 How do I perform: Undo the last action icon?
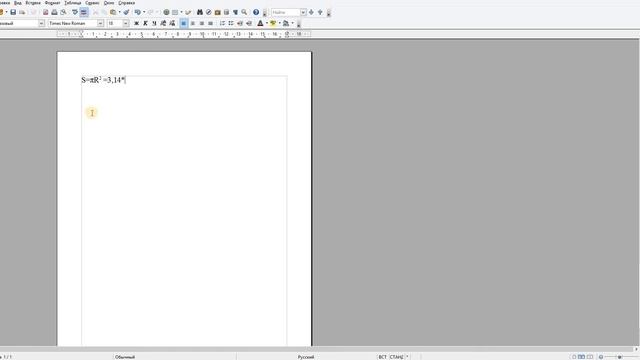tap(138, 12)
